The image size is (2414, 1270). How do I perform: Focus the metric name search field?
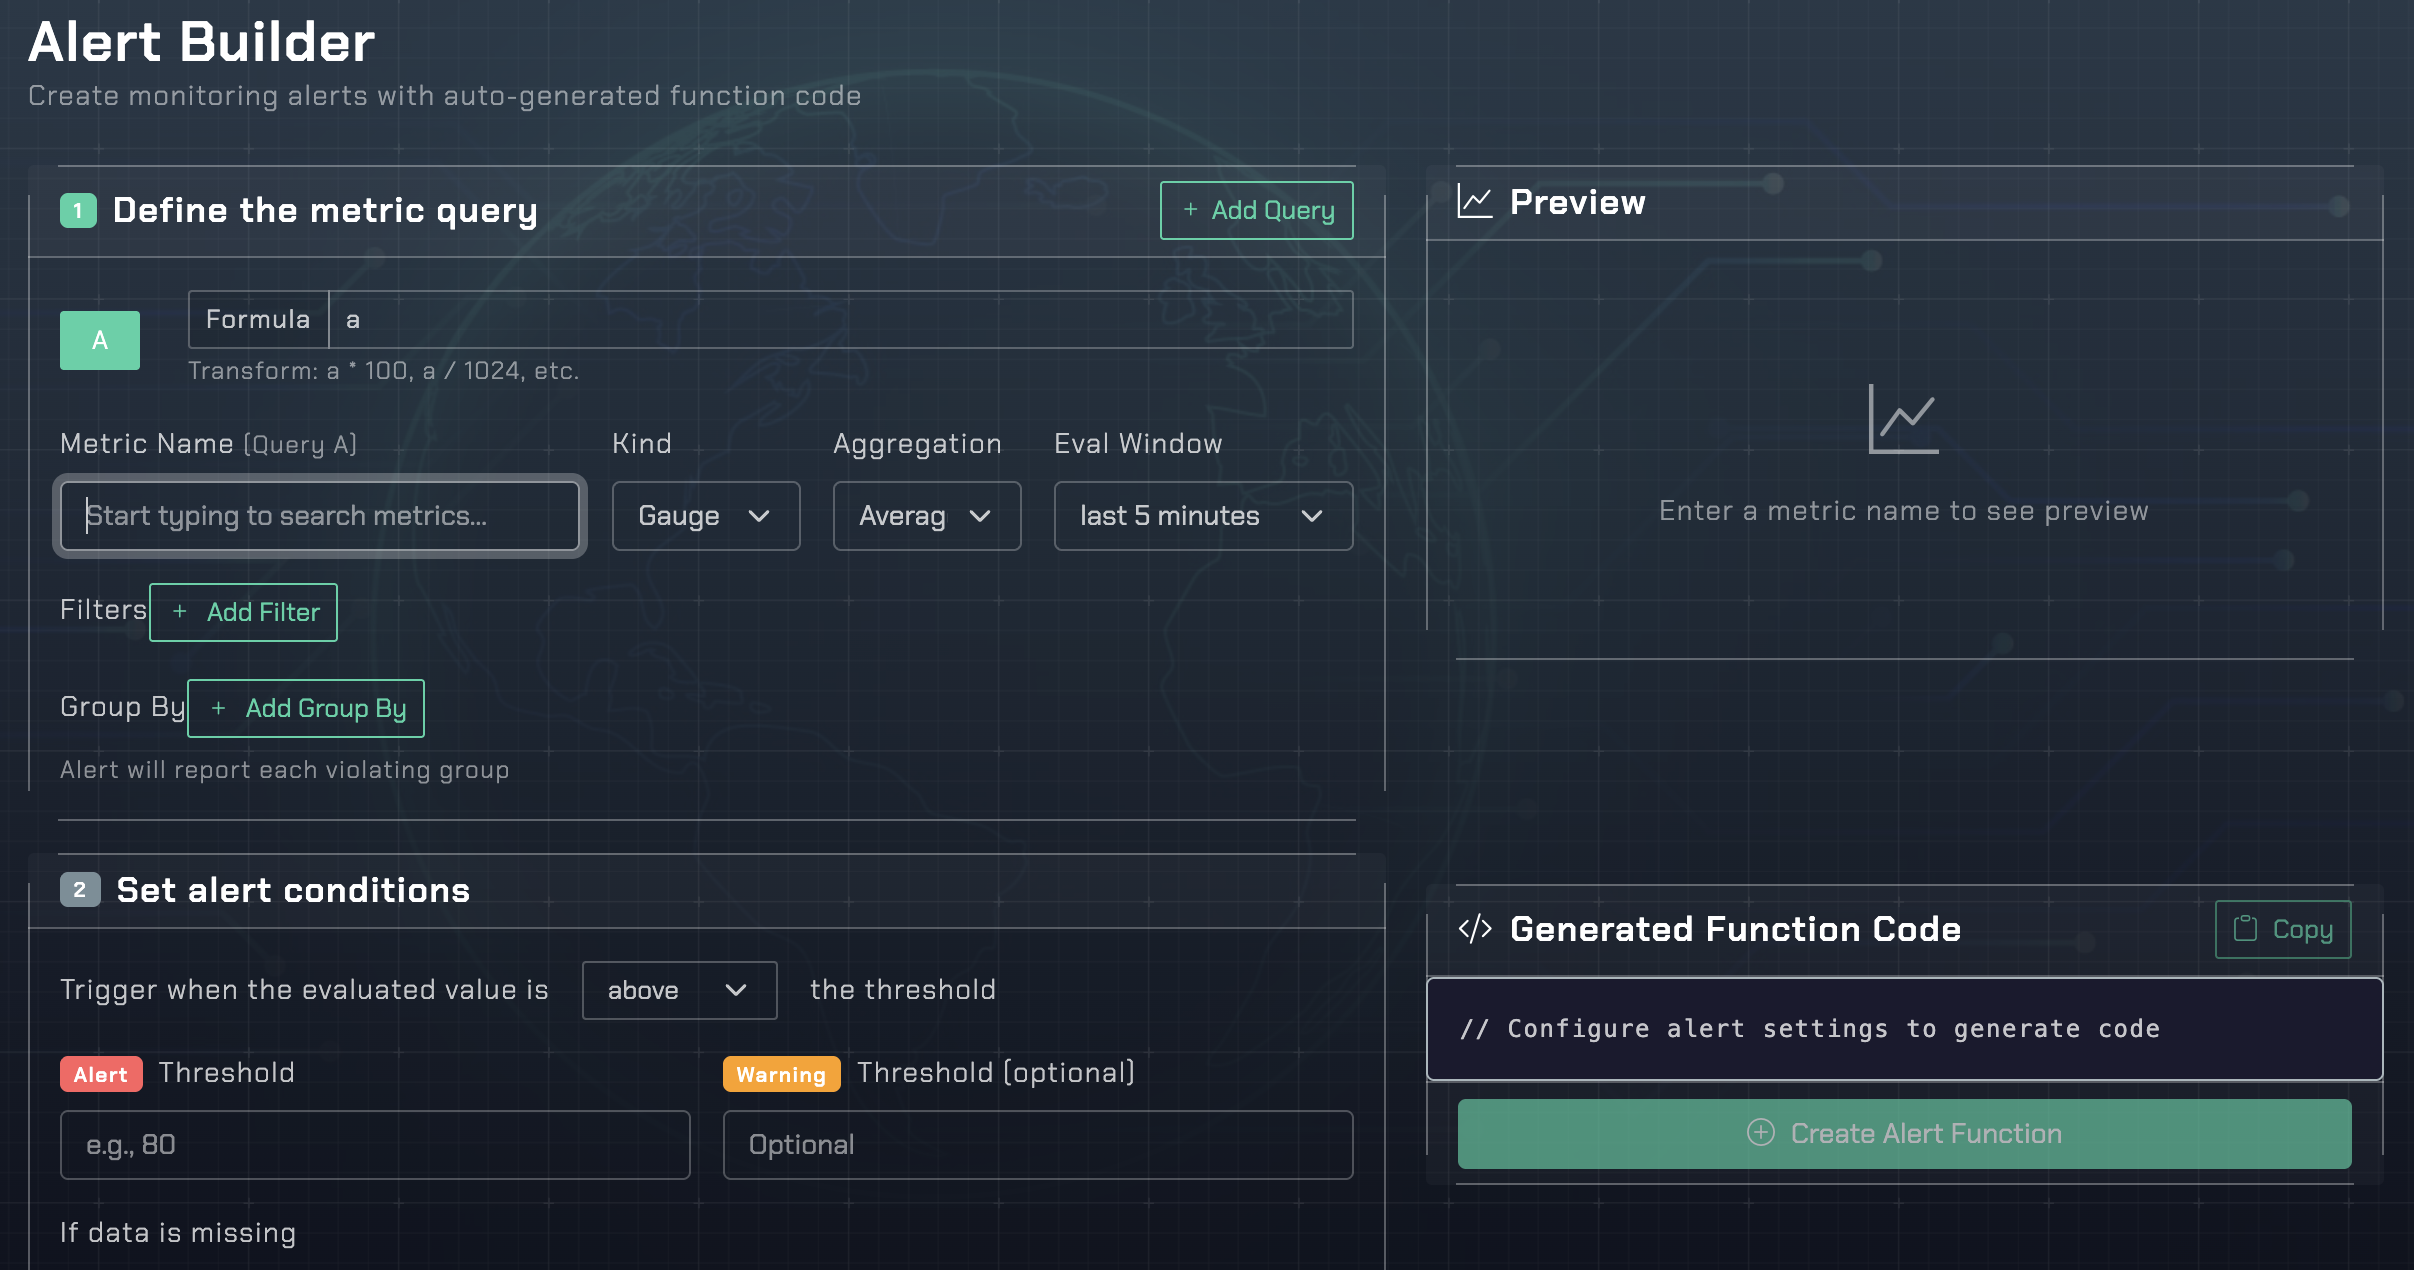[x=320, y=516]
